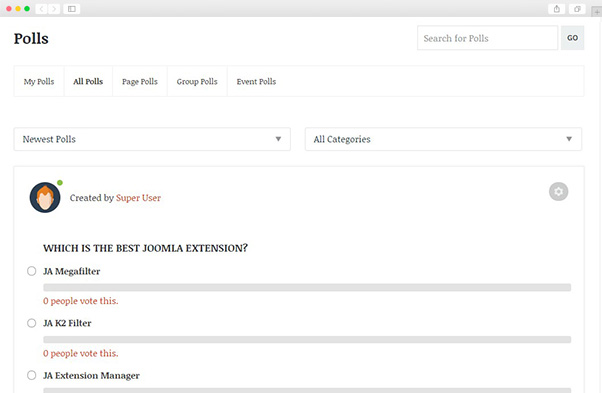Click the JA Megafilter vote progress bar
The height and width of the screenshot is (393, 602).
[x=307, y=287]
